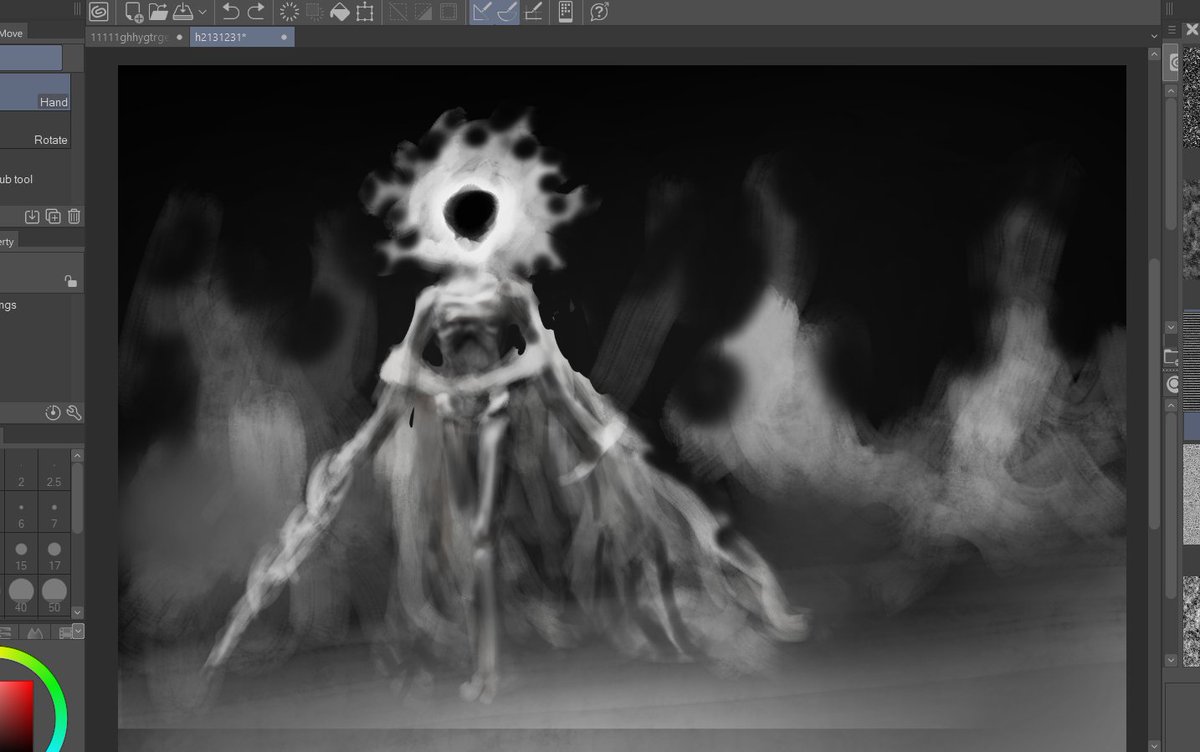The image size is (1200, 752).
Task: Click the bottom scroll-down arrow on right panel
Action: point(1171,661)
